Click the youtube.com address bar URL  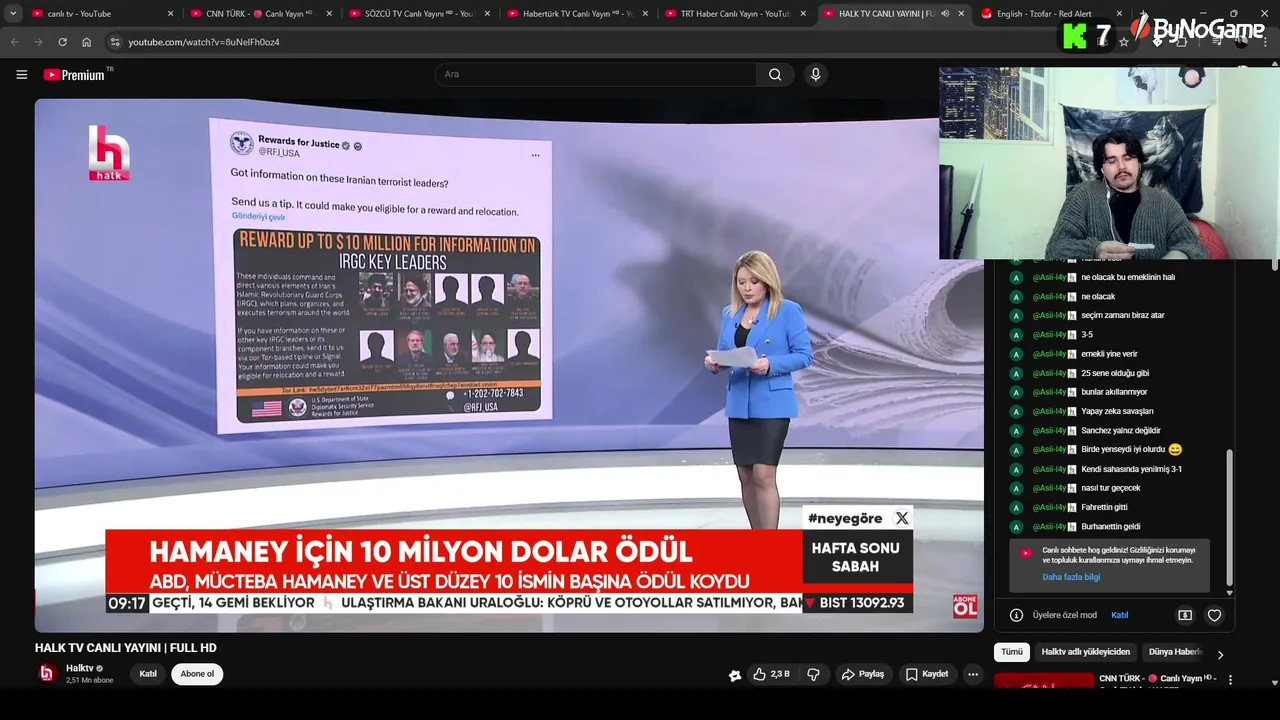(204, 42)
